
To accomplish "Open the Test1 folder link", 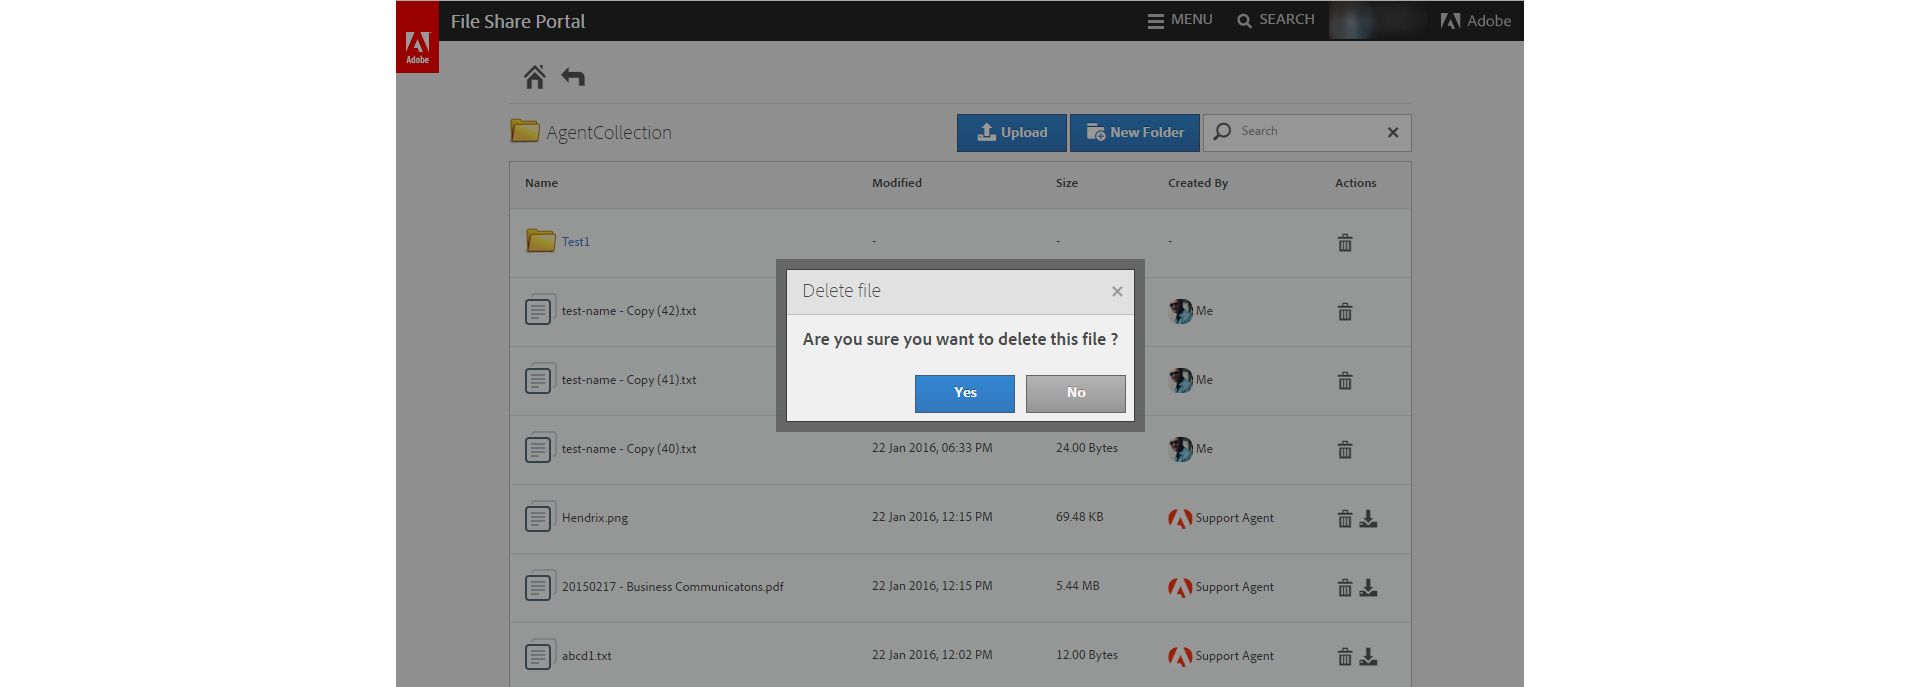I will click(575, 242).
